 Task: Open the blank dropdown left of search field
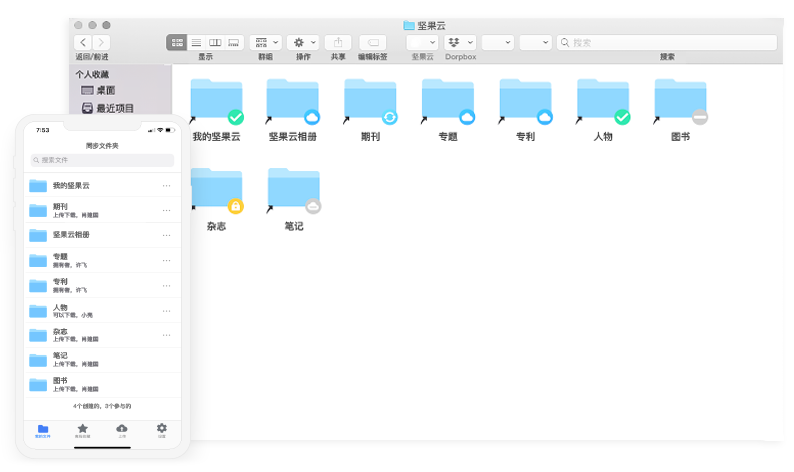point(535,43)
